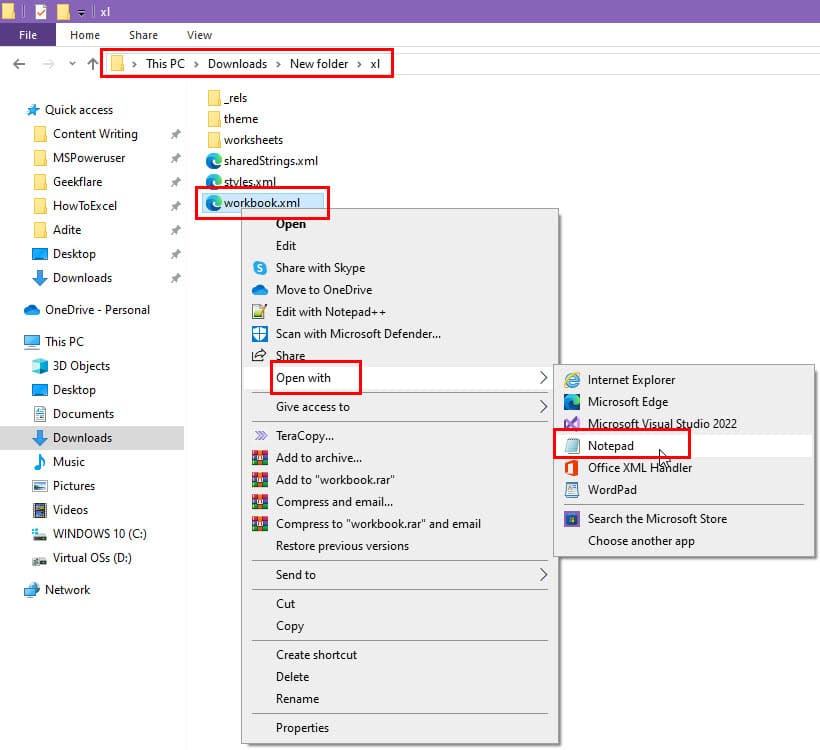Choose Edit with Notepad++
The image size is (820, 750).
click(331, 312)
